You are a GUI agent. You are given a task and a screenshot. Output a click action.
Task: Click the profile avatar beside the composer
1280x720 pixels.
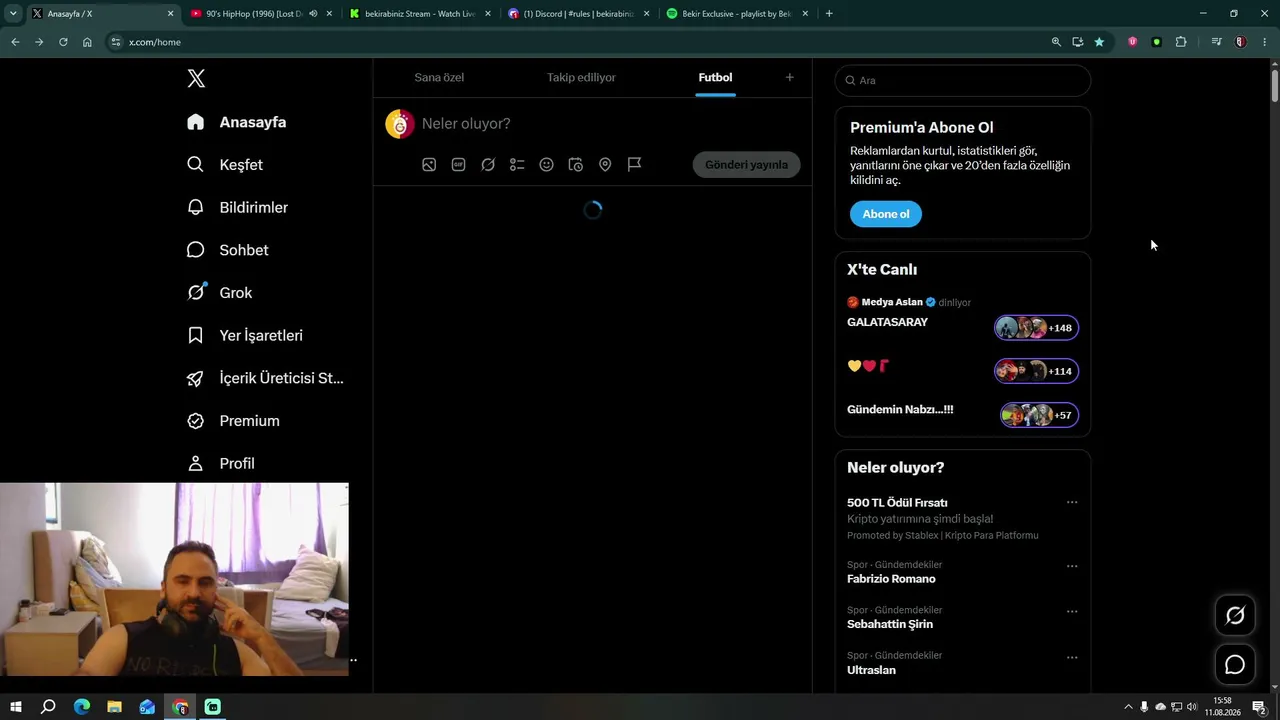pos(399,123)
